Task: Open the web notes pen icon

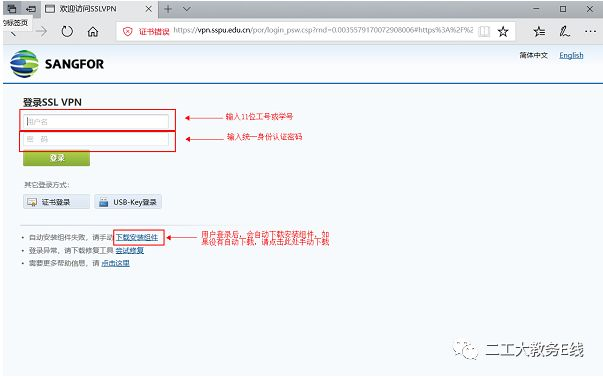Action: [x=564, y=32]
